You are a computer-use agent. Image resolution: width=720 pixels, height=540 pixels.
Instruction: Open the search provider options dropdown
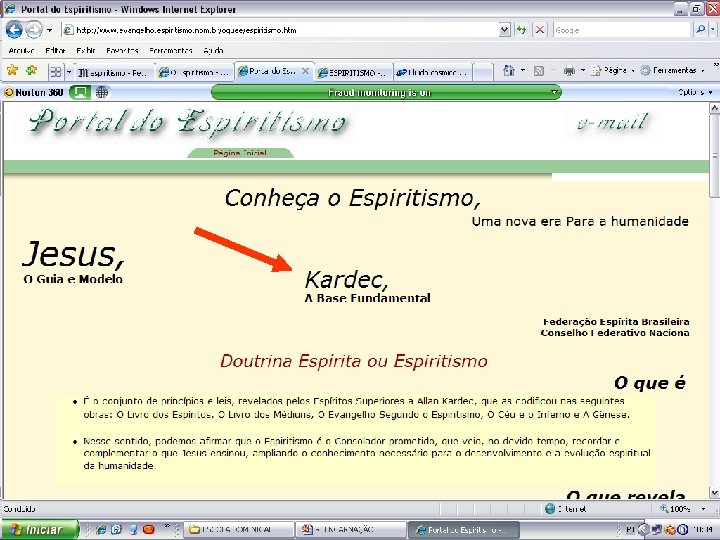pos(713,30)
